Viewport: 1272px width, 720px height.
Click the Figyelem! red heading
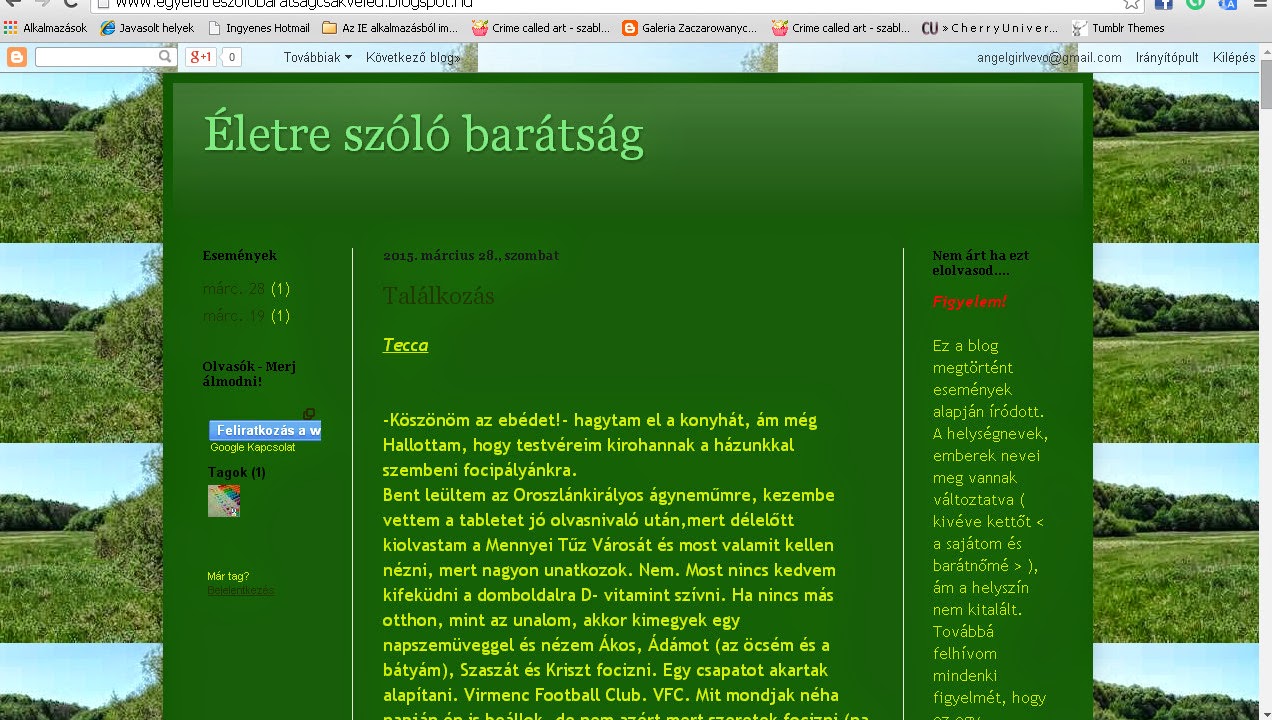(969, 302)
